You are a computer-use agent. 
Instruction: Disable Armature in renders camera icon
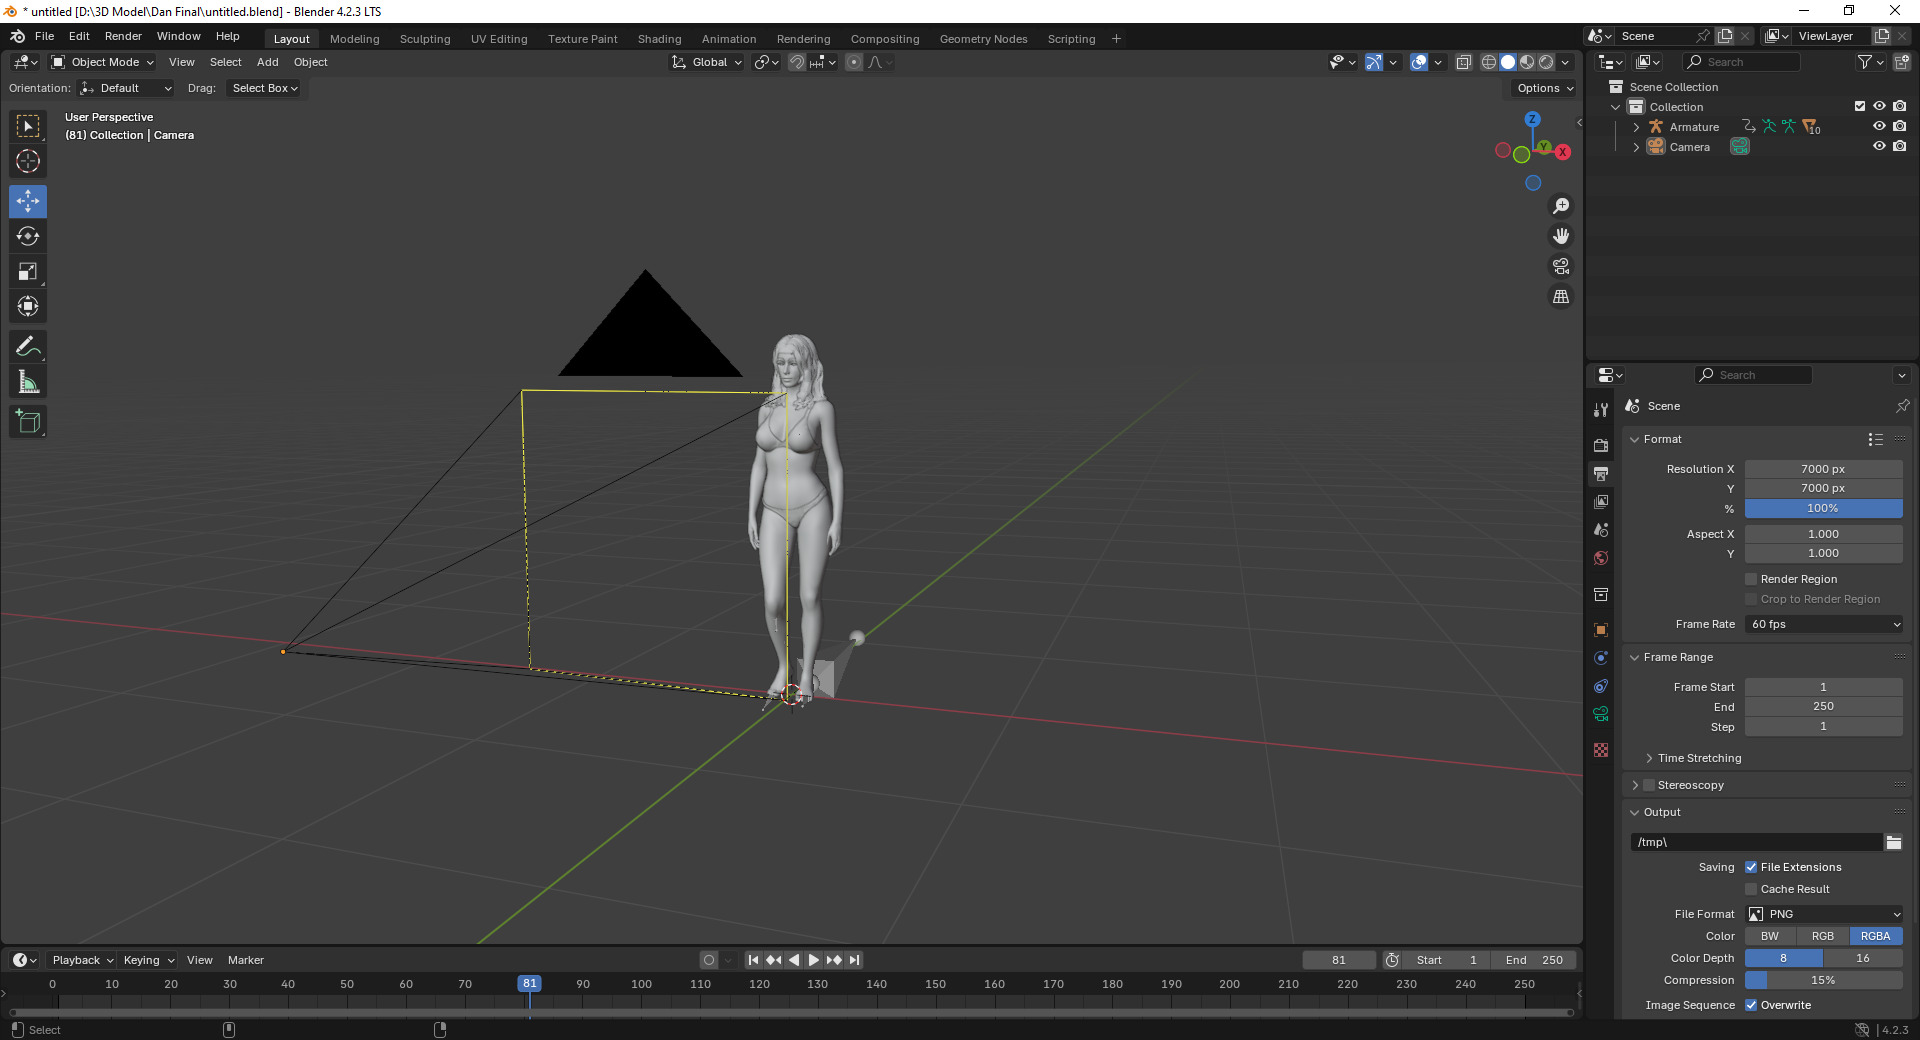[1899, 126]
